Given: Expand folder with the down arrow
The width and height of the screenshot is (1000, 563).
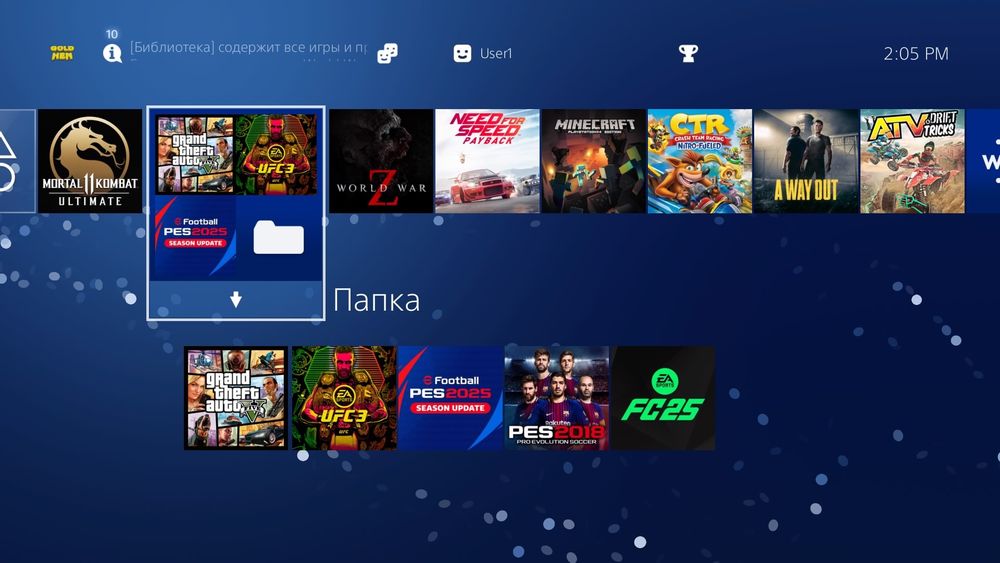Looking at the screenshot, I should point(236,300).
